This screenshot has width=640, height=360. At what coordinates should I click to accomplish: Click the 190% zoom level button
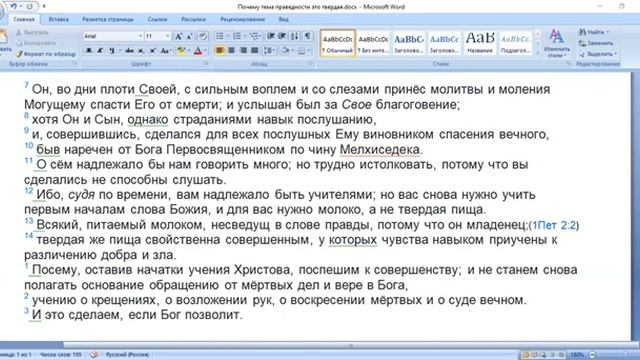(x=577, y=355)
